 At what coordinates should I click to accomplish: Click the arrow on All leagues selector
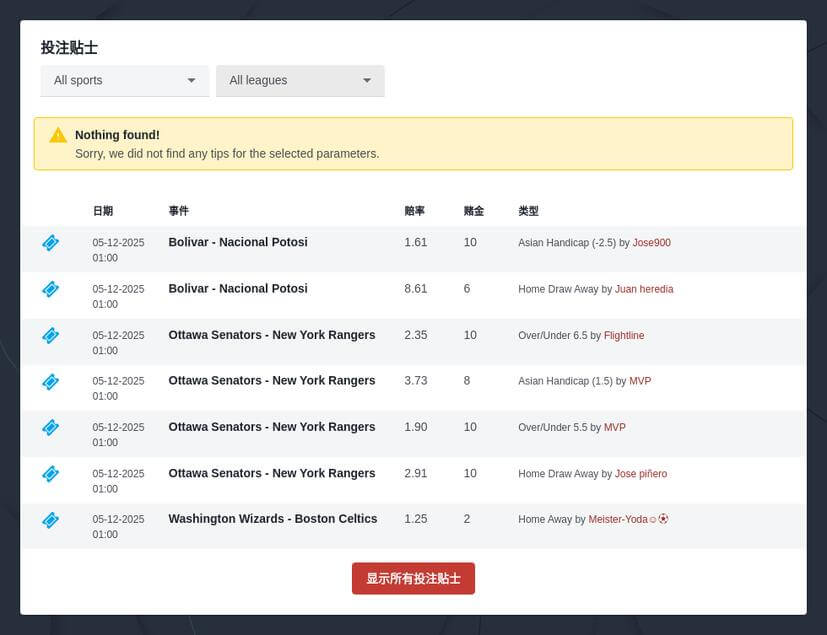(x=367, y=80)
